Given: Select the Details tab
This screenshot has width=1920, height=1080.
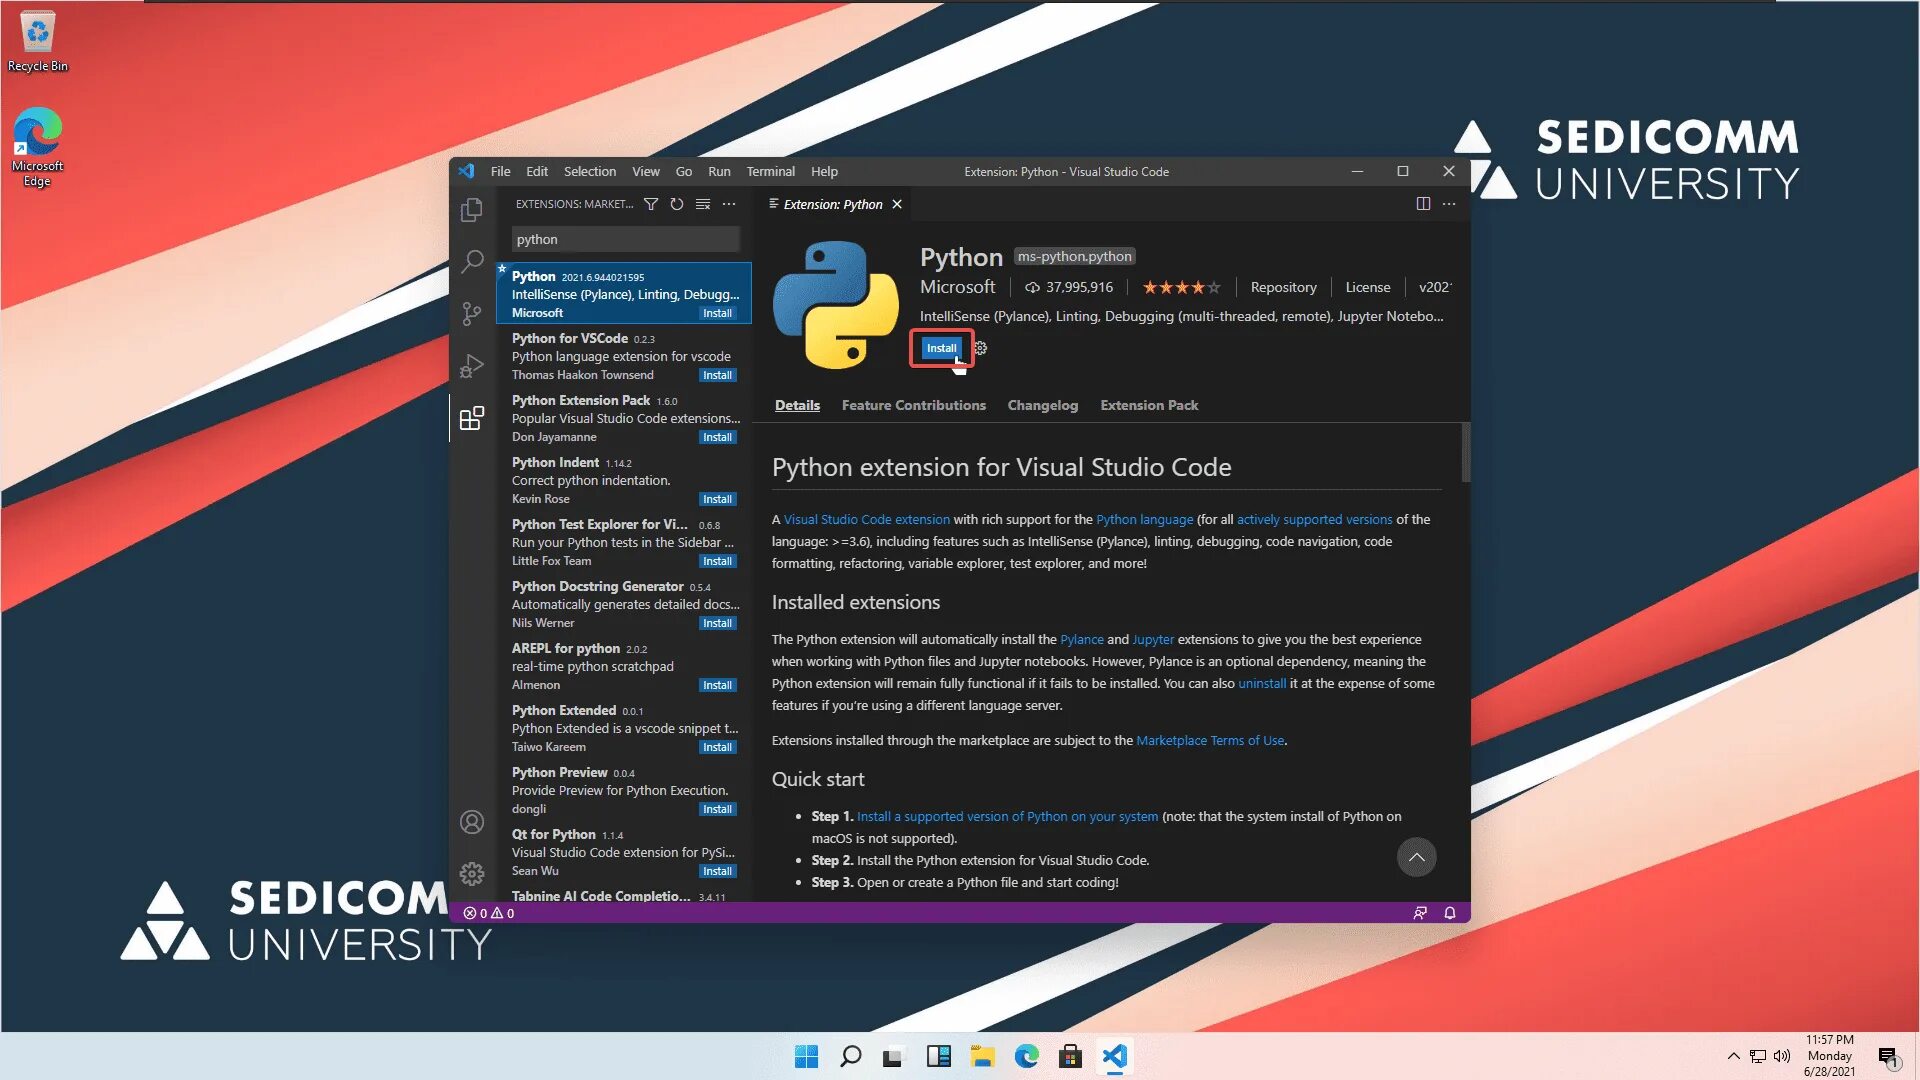Looking at the screenshot, I should tap(797, 405).
